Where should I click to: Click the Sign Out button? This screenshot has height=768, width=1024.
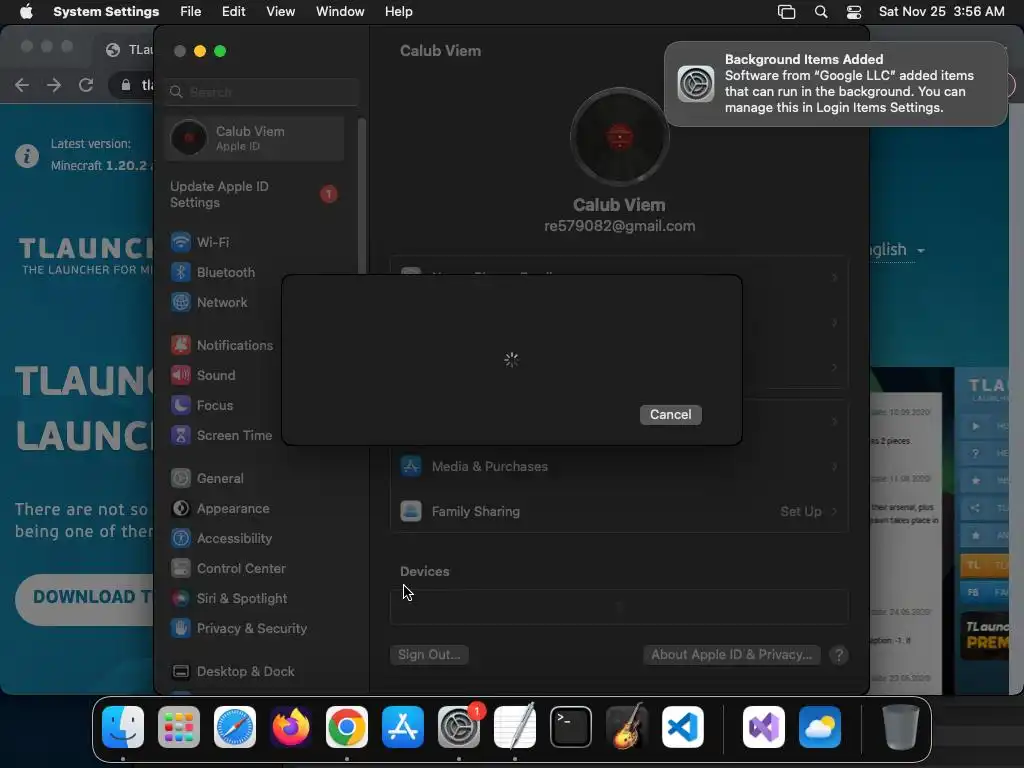click(429, 654)
